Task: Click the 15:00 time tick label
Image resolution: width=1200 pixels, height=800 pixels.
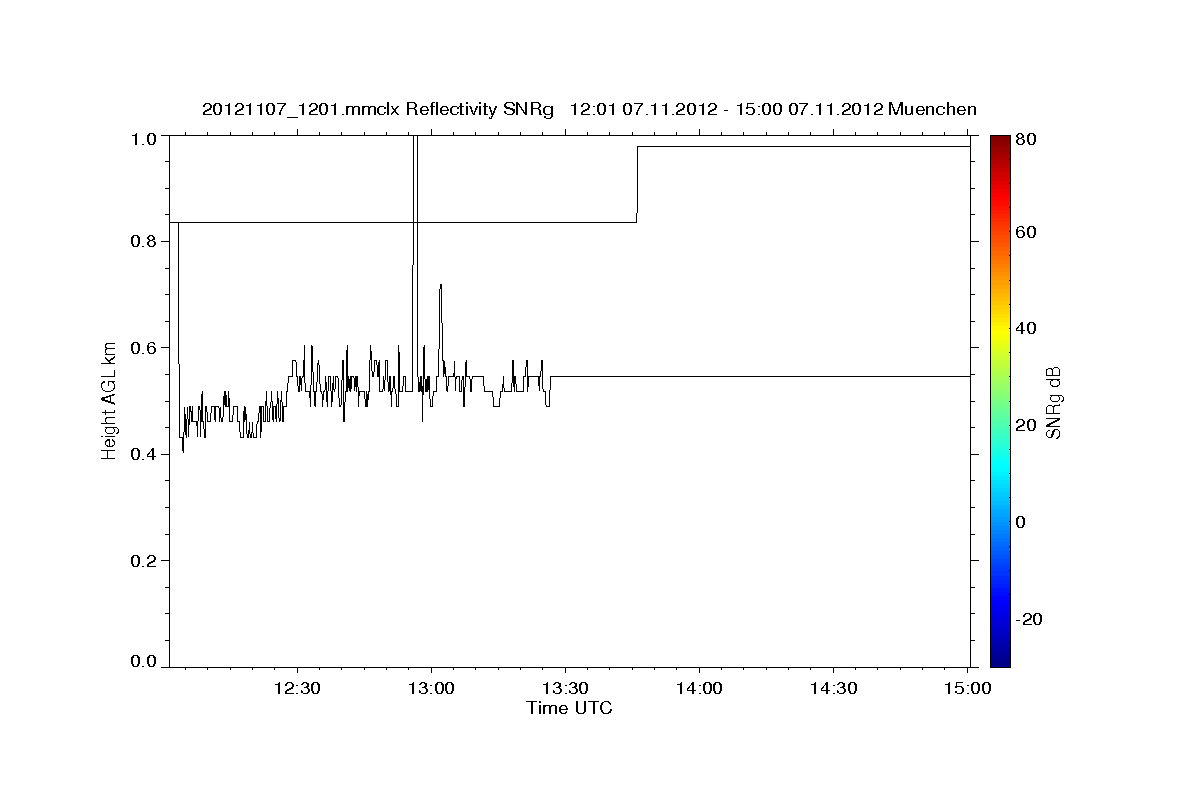Action: coord(966,689)
